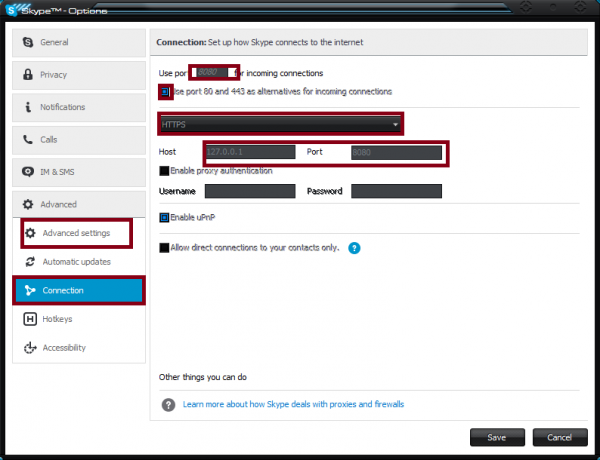Click the Connection heading description text
This screenshot has height=460, width=600.
tap(285, 42)
